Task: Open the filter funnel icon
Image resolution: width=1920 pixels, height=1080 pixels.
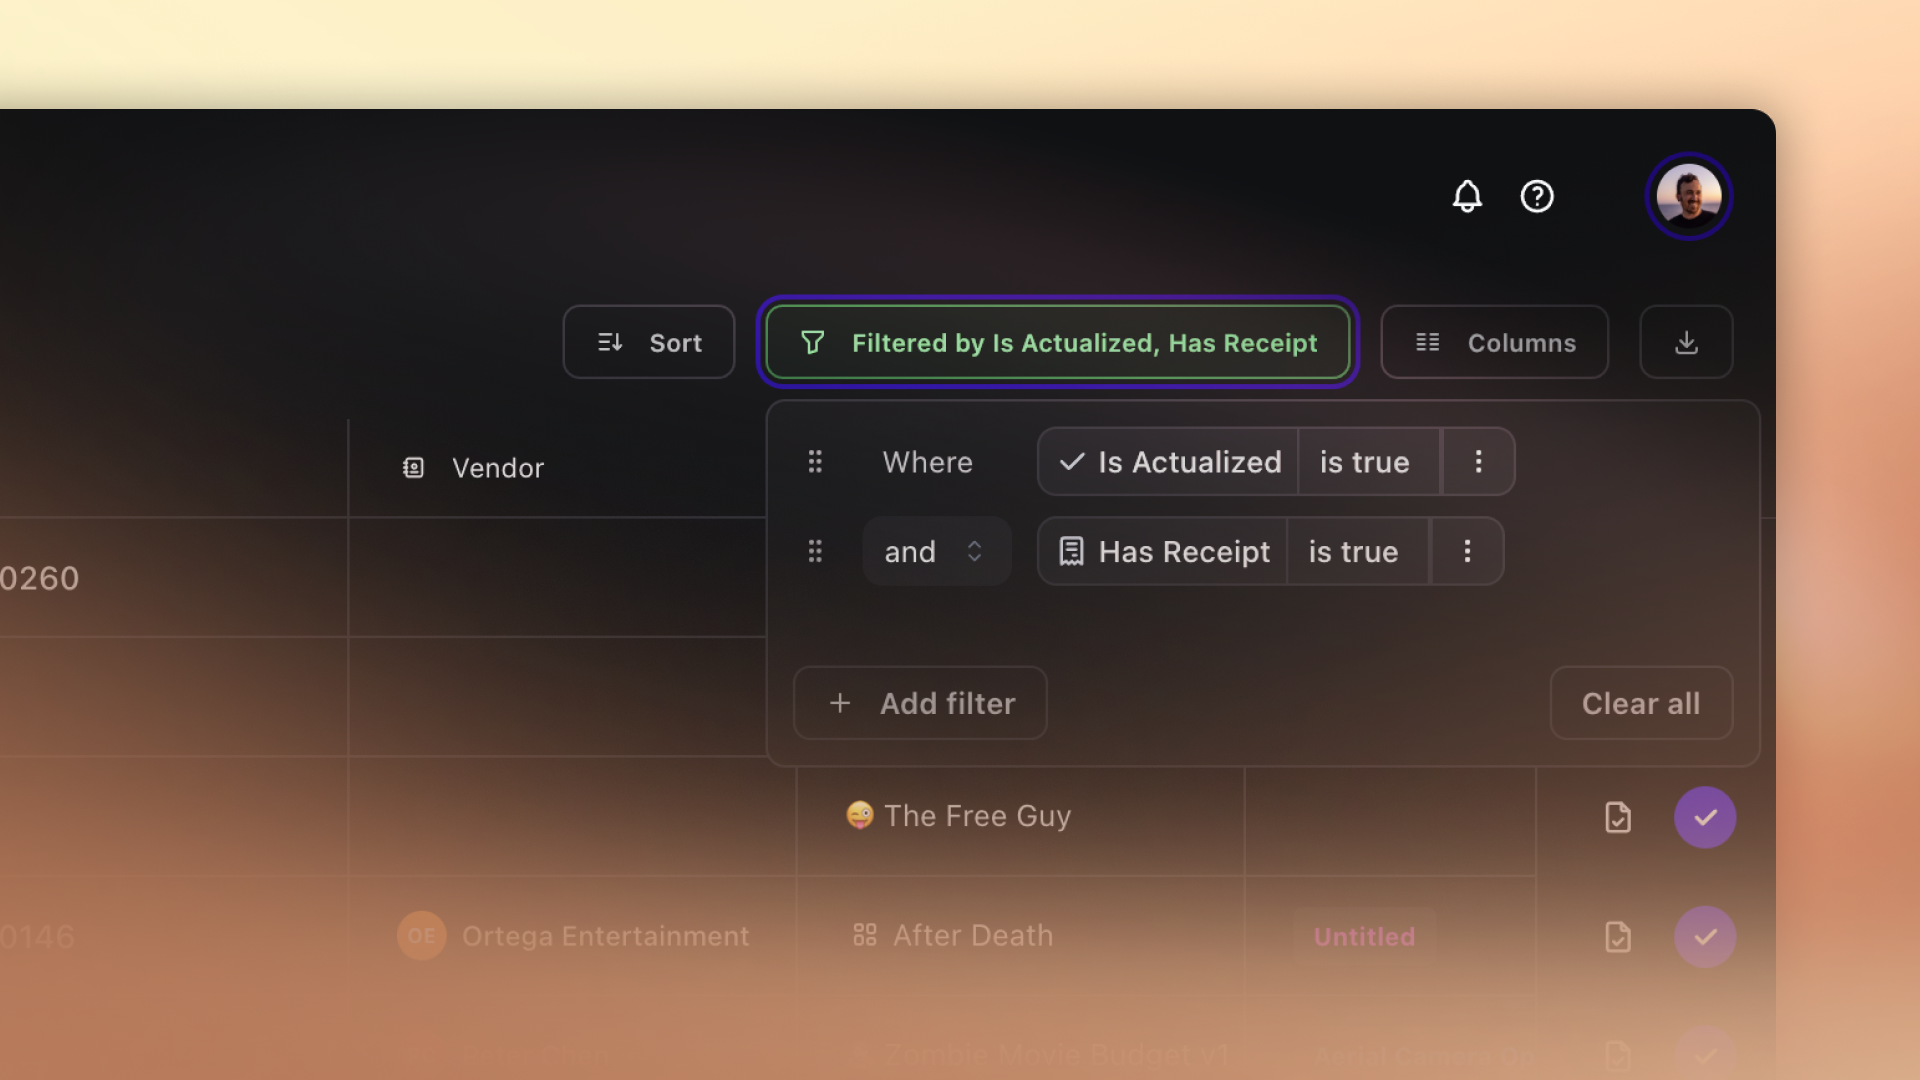Action: (x=813, y=342)
